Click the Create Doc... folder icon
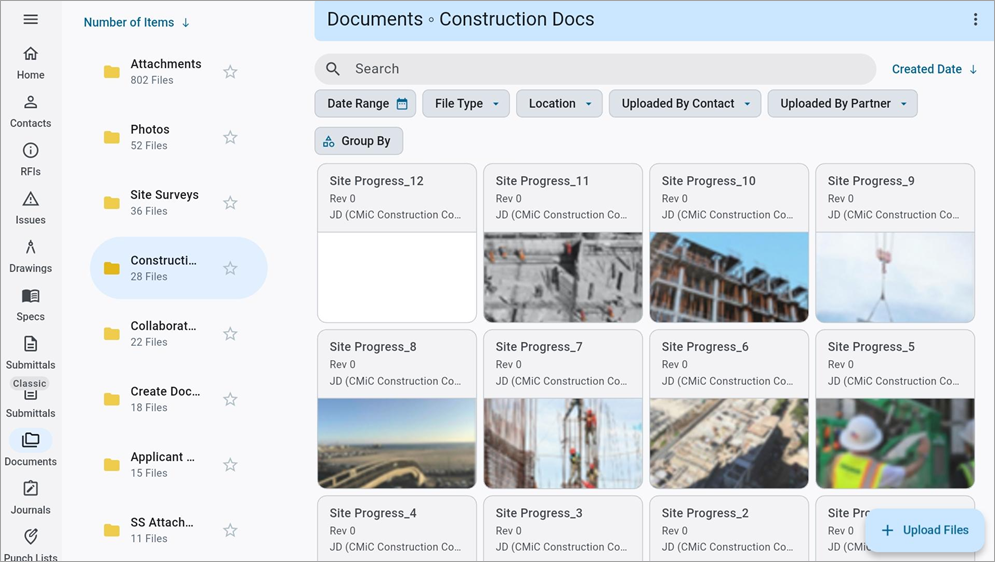995x562 pixels. click(112, 399)
